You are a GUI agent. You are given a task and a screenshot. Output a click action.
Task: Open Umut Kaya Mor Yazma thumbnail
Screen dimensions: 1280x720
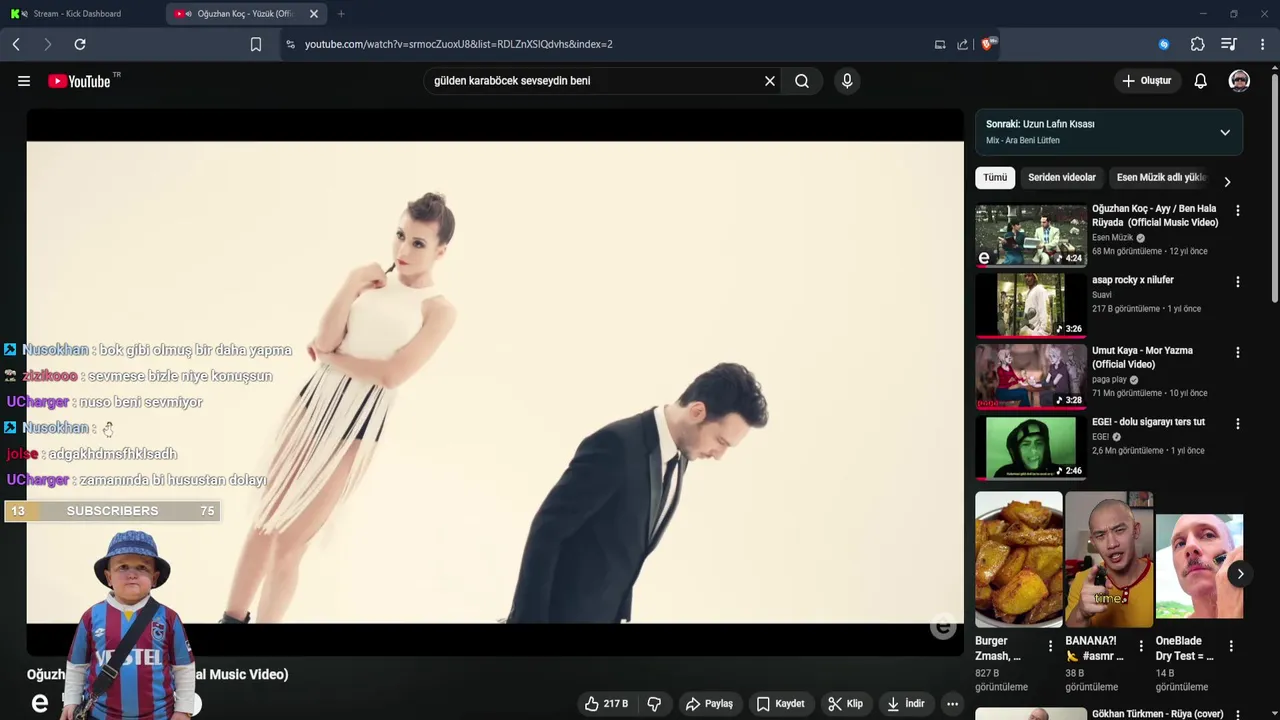pyautogui.click(x=1031, y=376)
